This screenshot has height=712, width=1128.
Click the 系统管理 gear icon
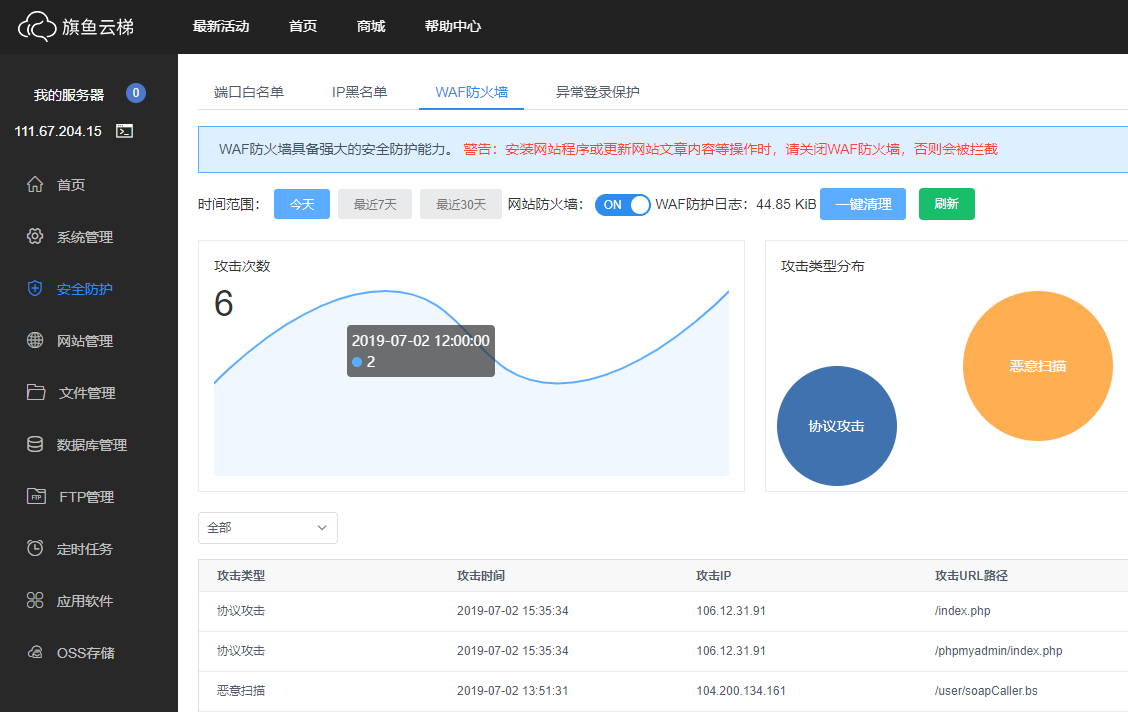click(35, 236)
